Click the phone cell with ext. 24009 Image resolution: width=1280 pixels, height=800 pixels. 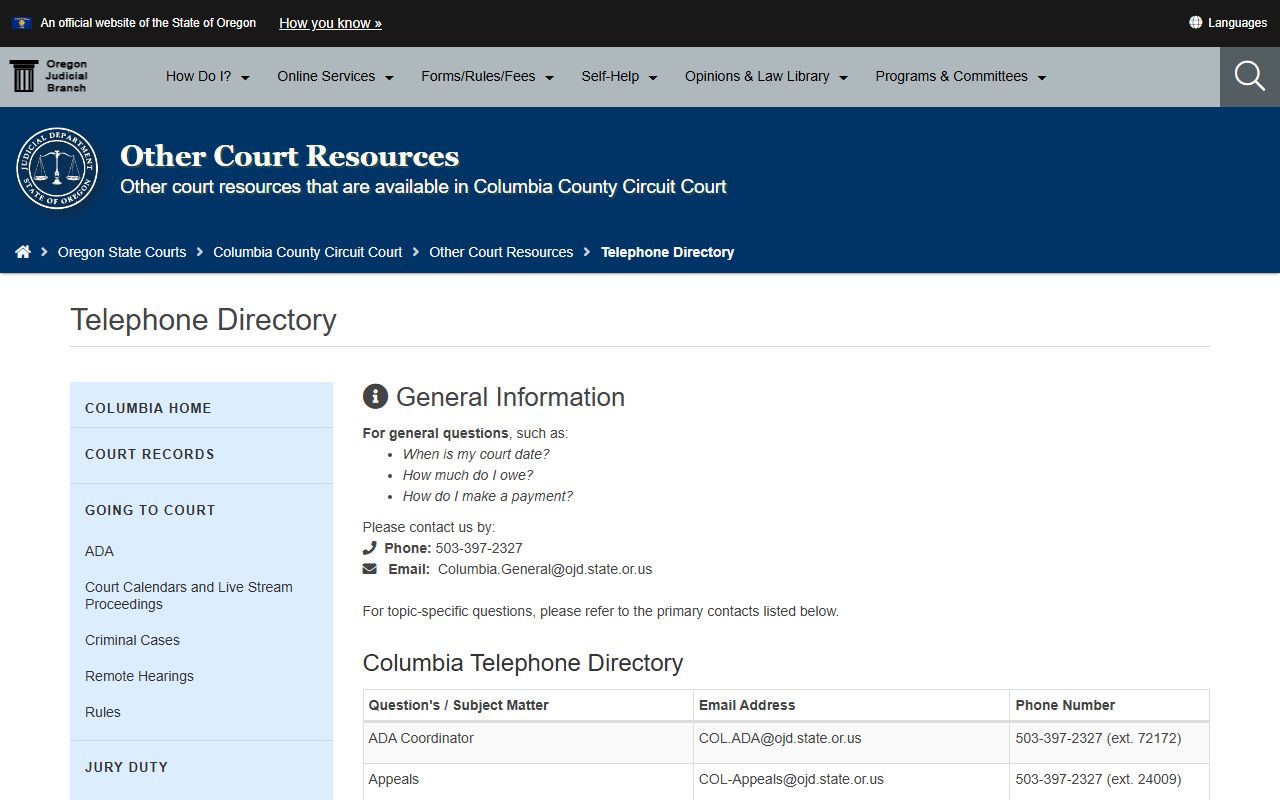click(1109, 782)
